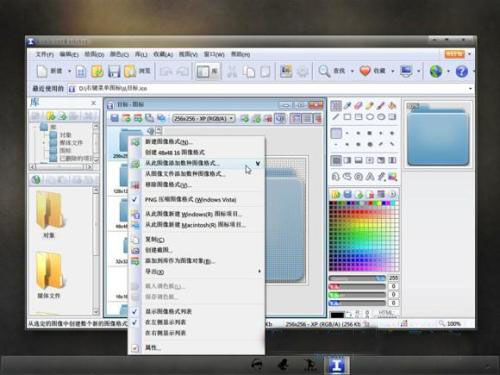Select '在右侧显示列表' option
Screen dimensions: 500x375
point(166,333)
